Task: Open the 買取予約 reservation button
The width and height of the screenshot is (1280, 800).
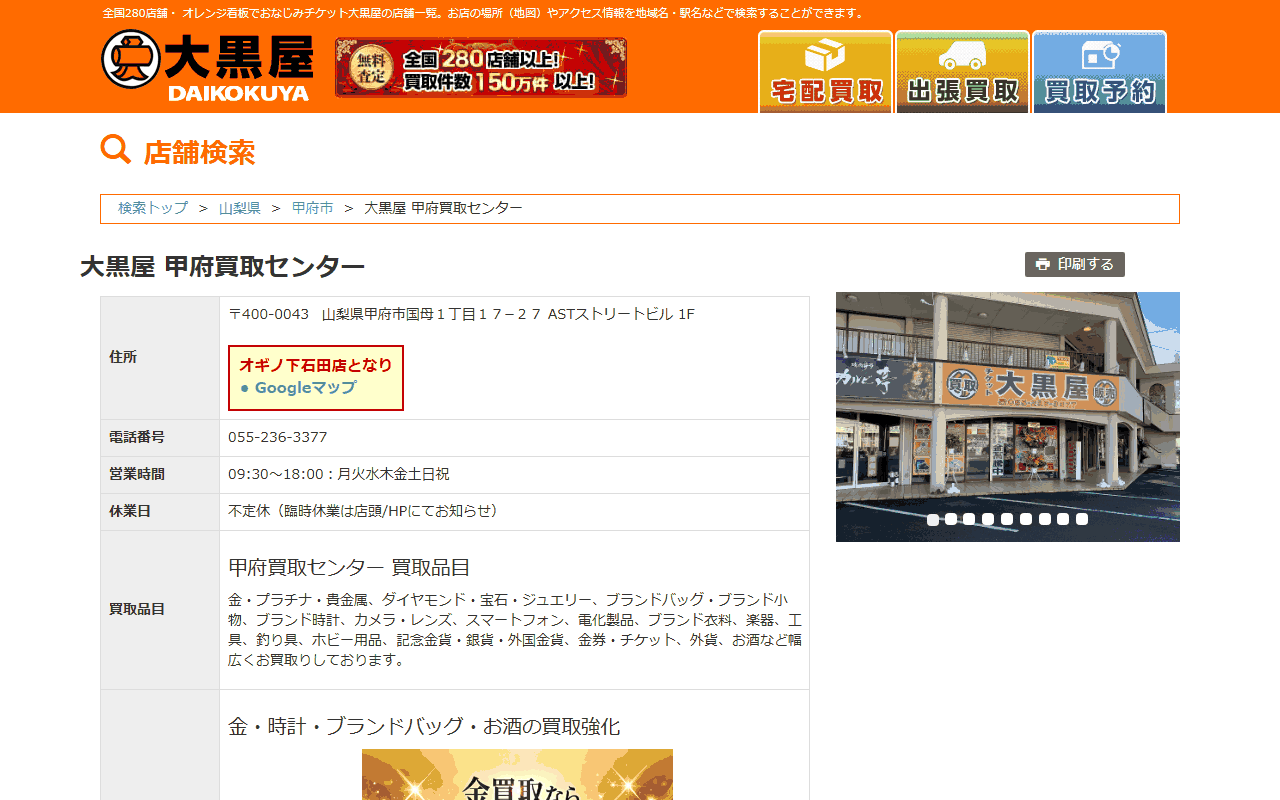Action: [1099, 71]
